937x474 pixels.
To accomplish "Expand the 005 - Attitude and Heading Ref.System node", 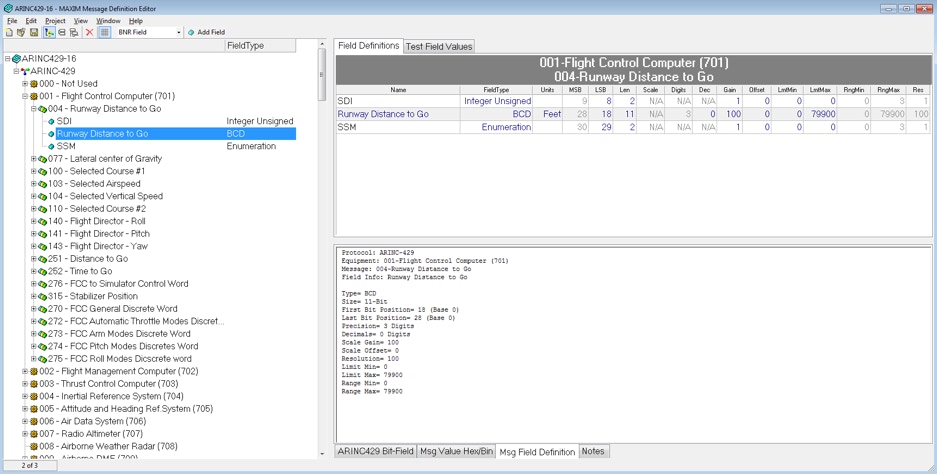I will (25, 409).
